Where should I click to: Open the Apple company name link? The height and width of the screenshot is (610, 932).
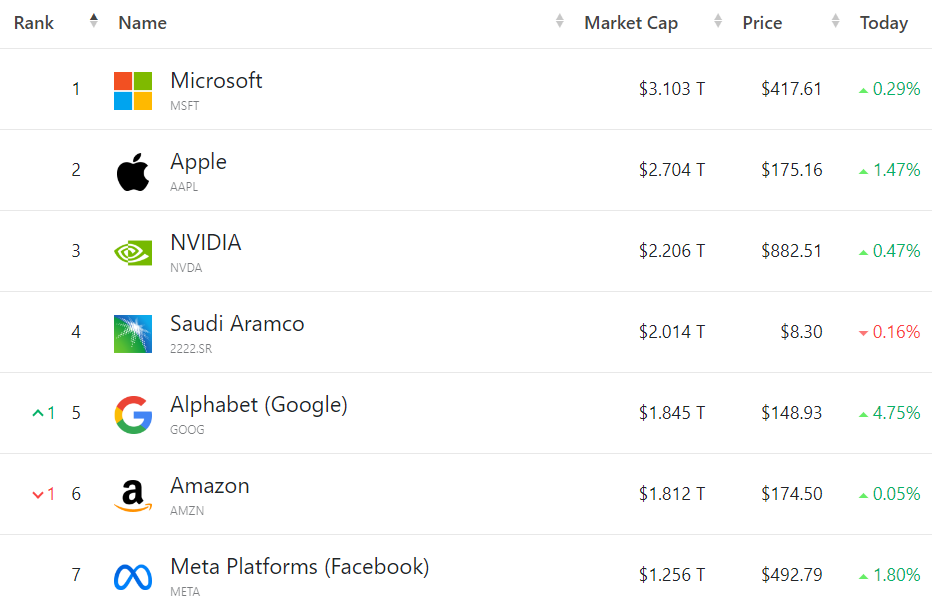tap(198, 162)
